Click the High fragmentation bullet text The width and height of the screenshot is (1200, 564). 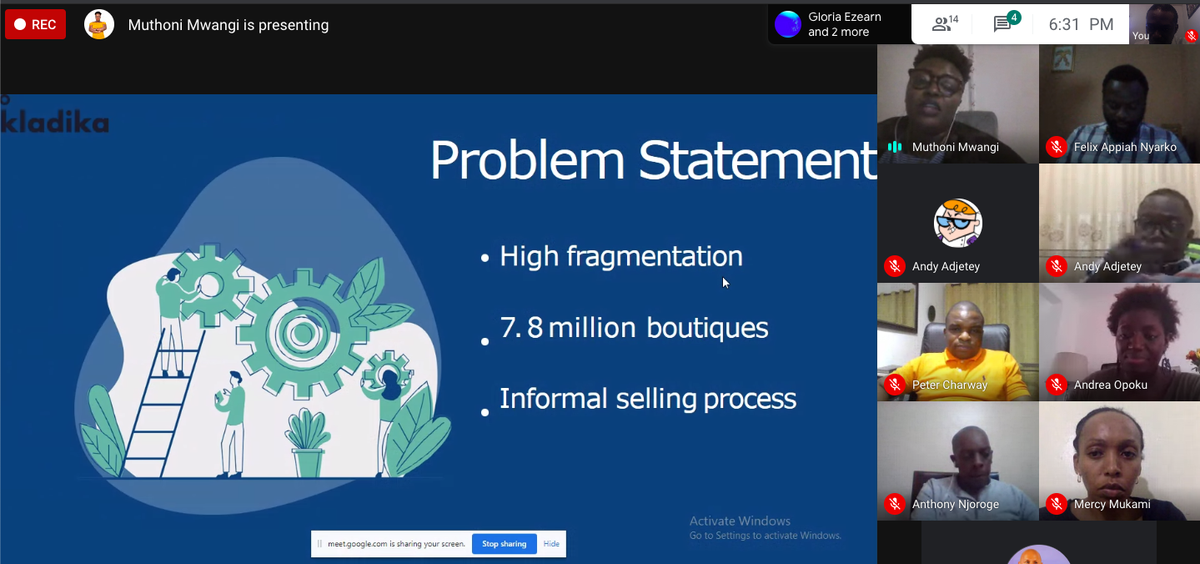pyautogui.click(x=621, y=257)
